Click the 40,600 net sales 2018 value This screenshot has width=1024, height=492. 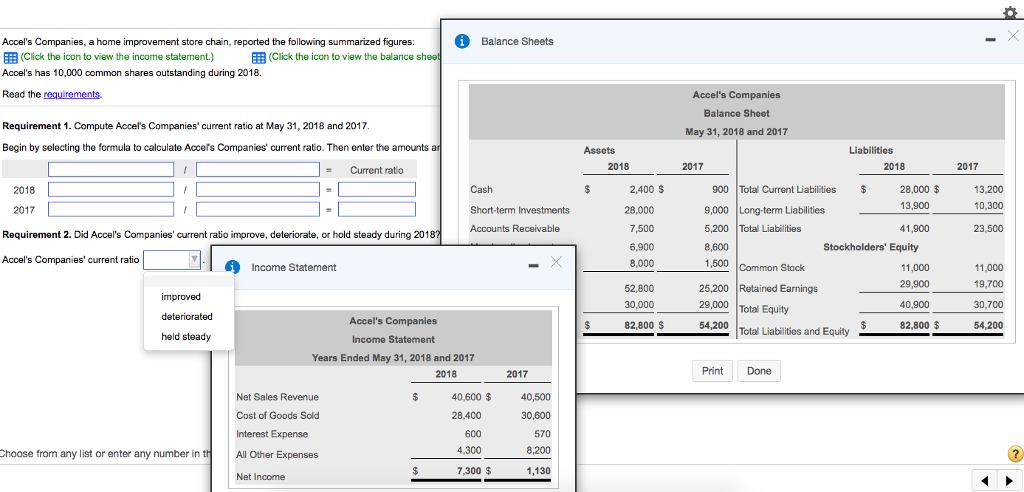[466, 397]
